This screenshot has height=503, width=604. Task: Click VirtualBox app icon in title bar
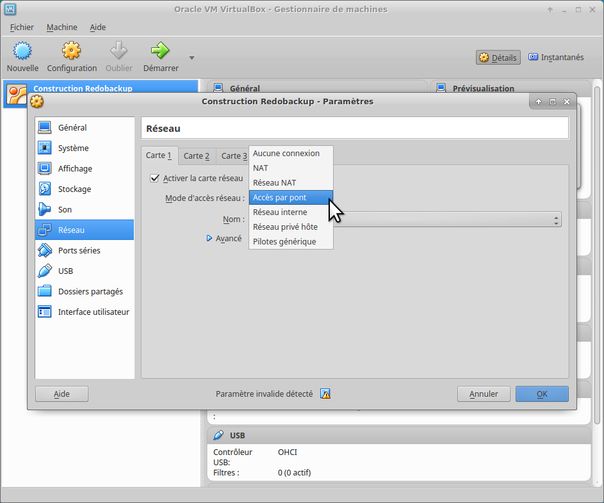tap(10, 9)
